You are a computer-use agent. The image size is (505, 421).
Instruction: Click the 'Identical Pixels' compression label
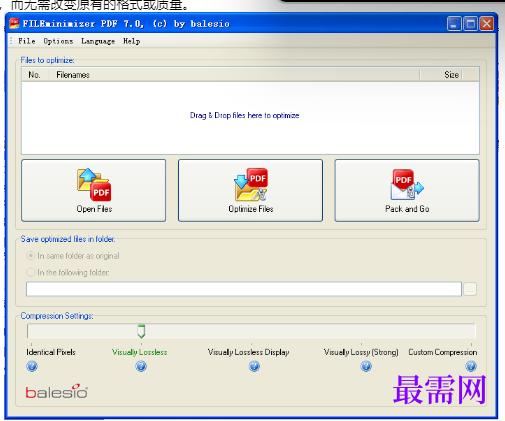point(51,352)
